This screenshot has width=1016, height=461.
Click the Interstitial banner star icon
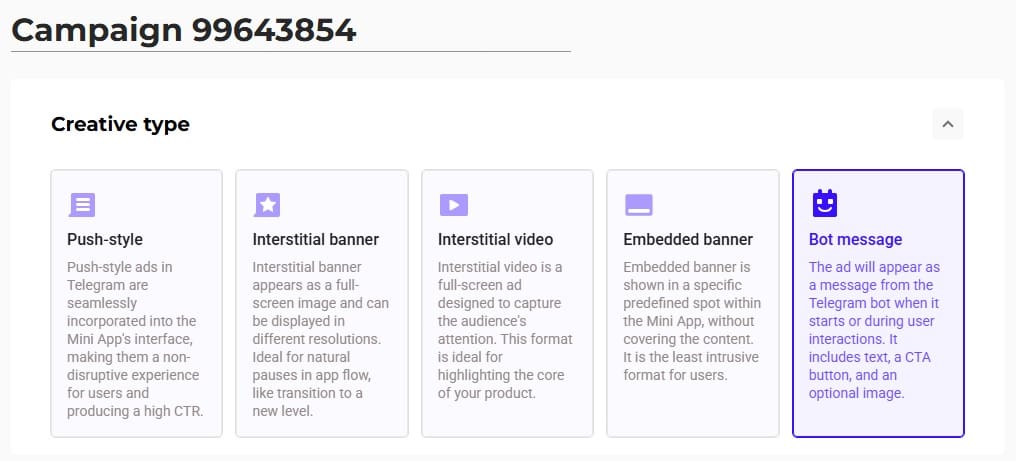[267, 205]
